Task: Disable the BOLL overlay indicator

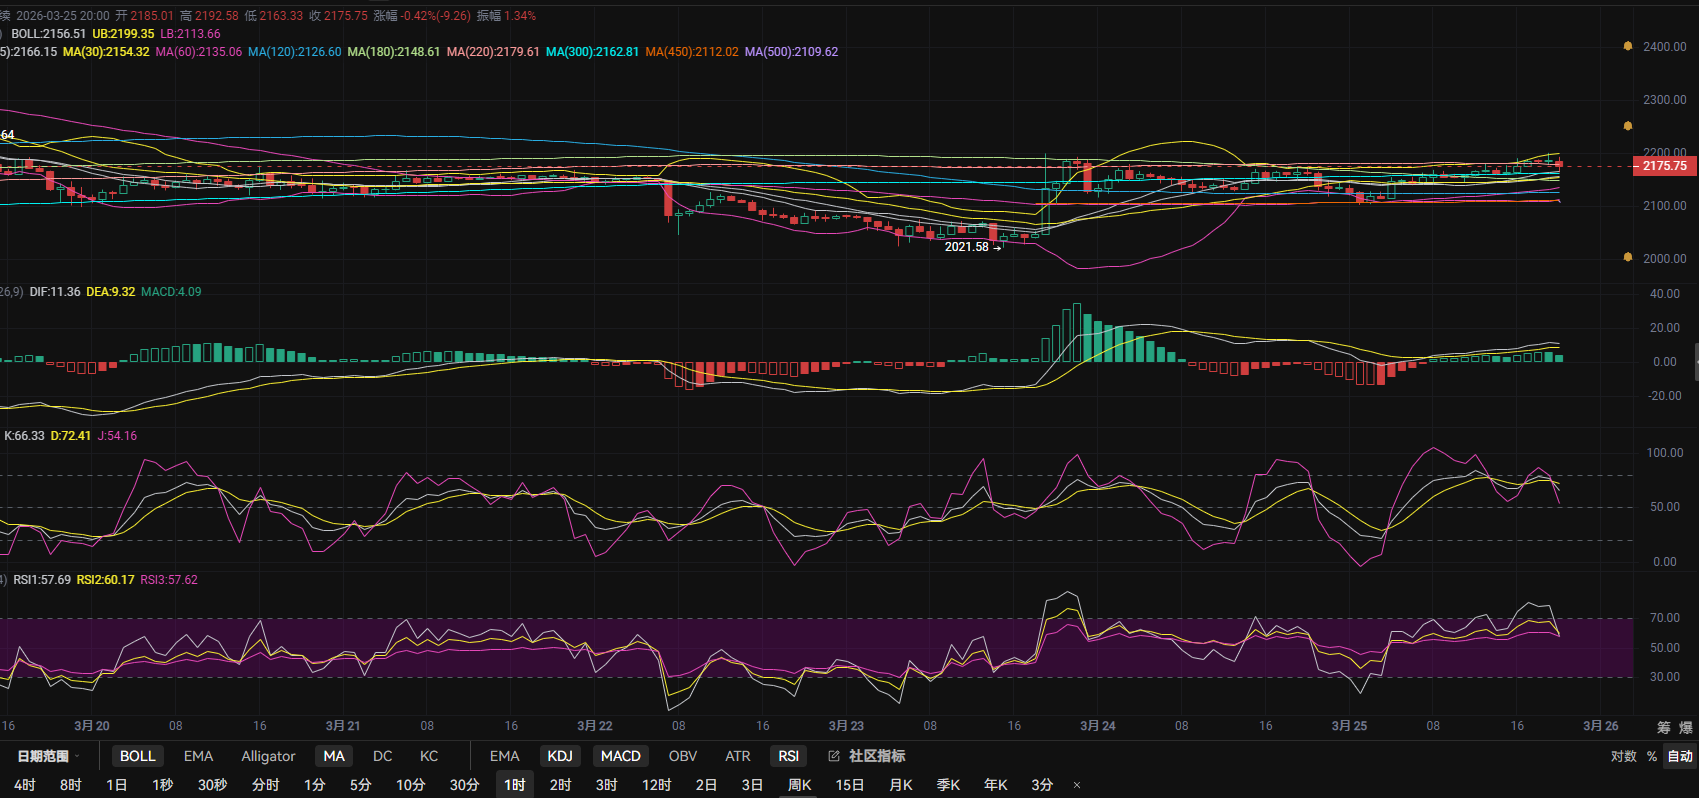Action: tap(138, 756)
